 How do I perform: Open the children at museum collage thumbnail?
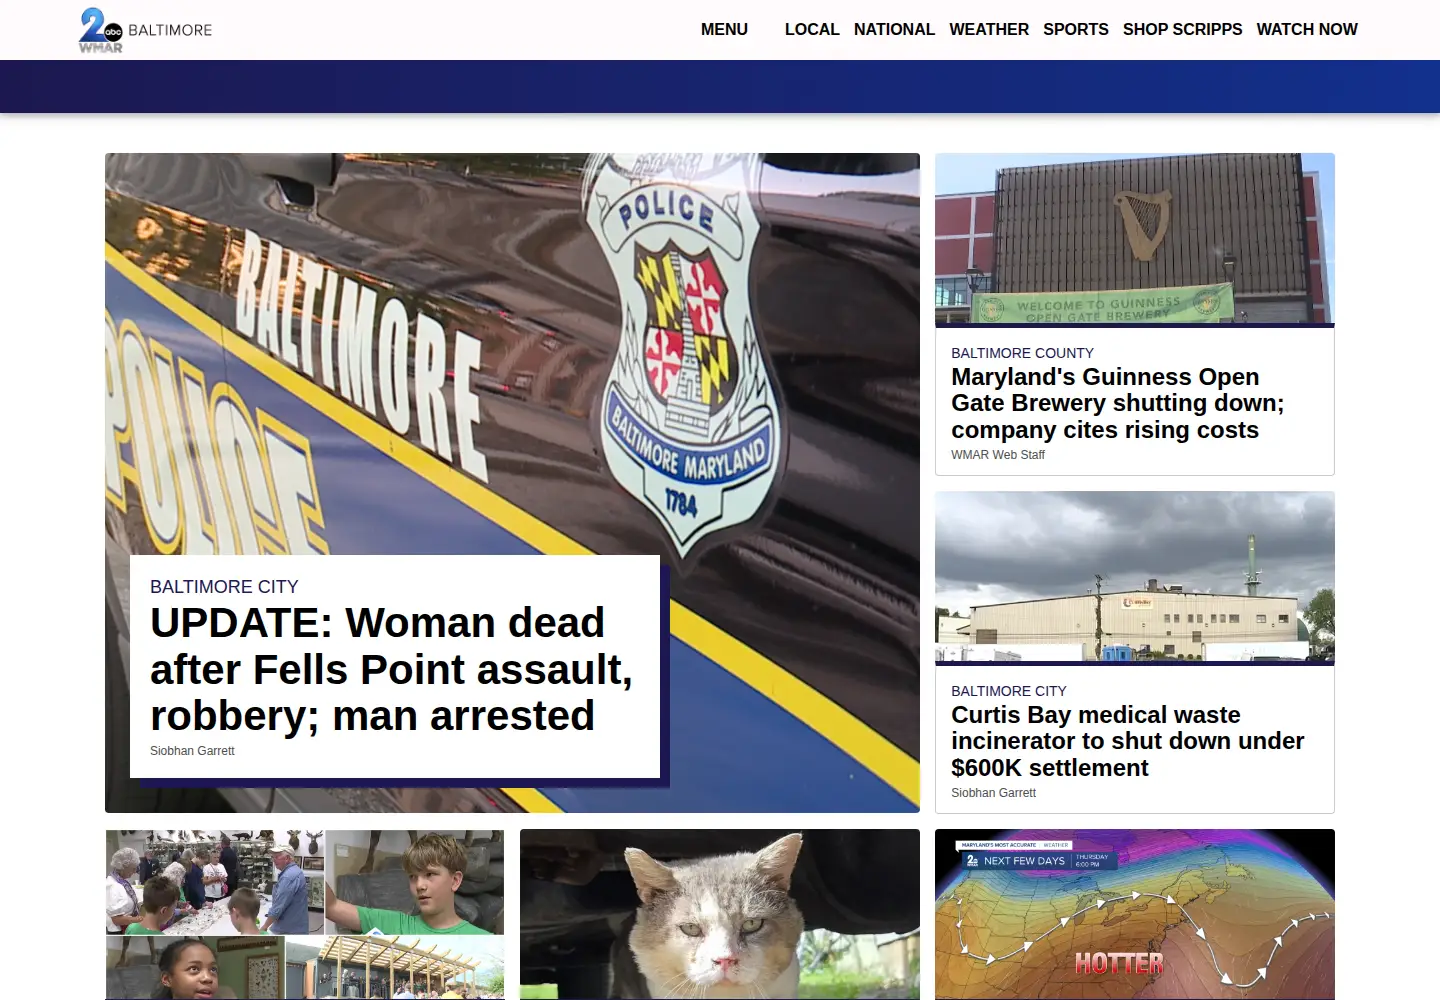click(x=305, y=914)
